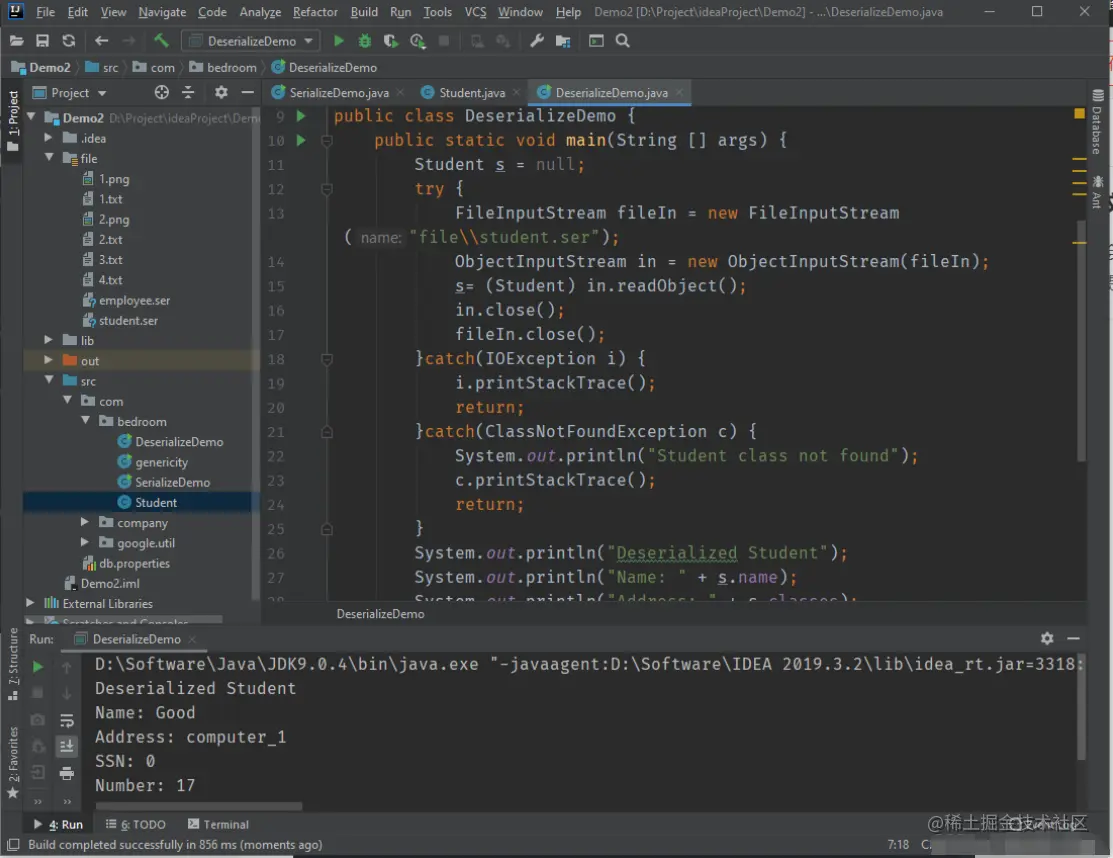1113x858 pixels.
Task: Click the Locate (scroll from source) icon
Action: (x=162, y=92)
